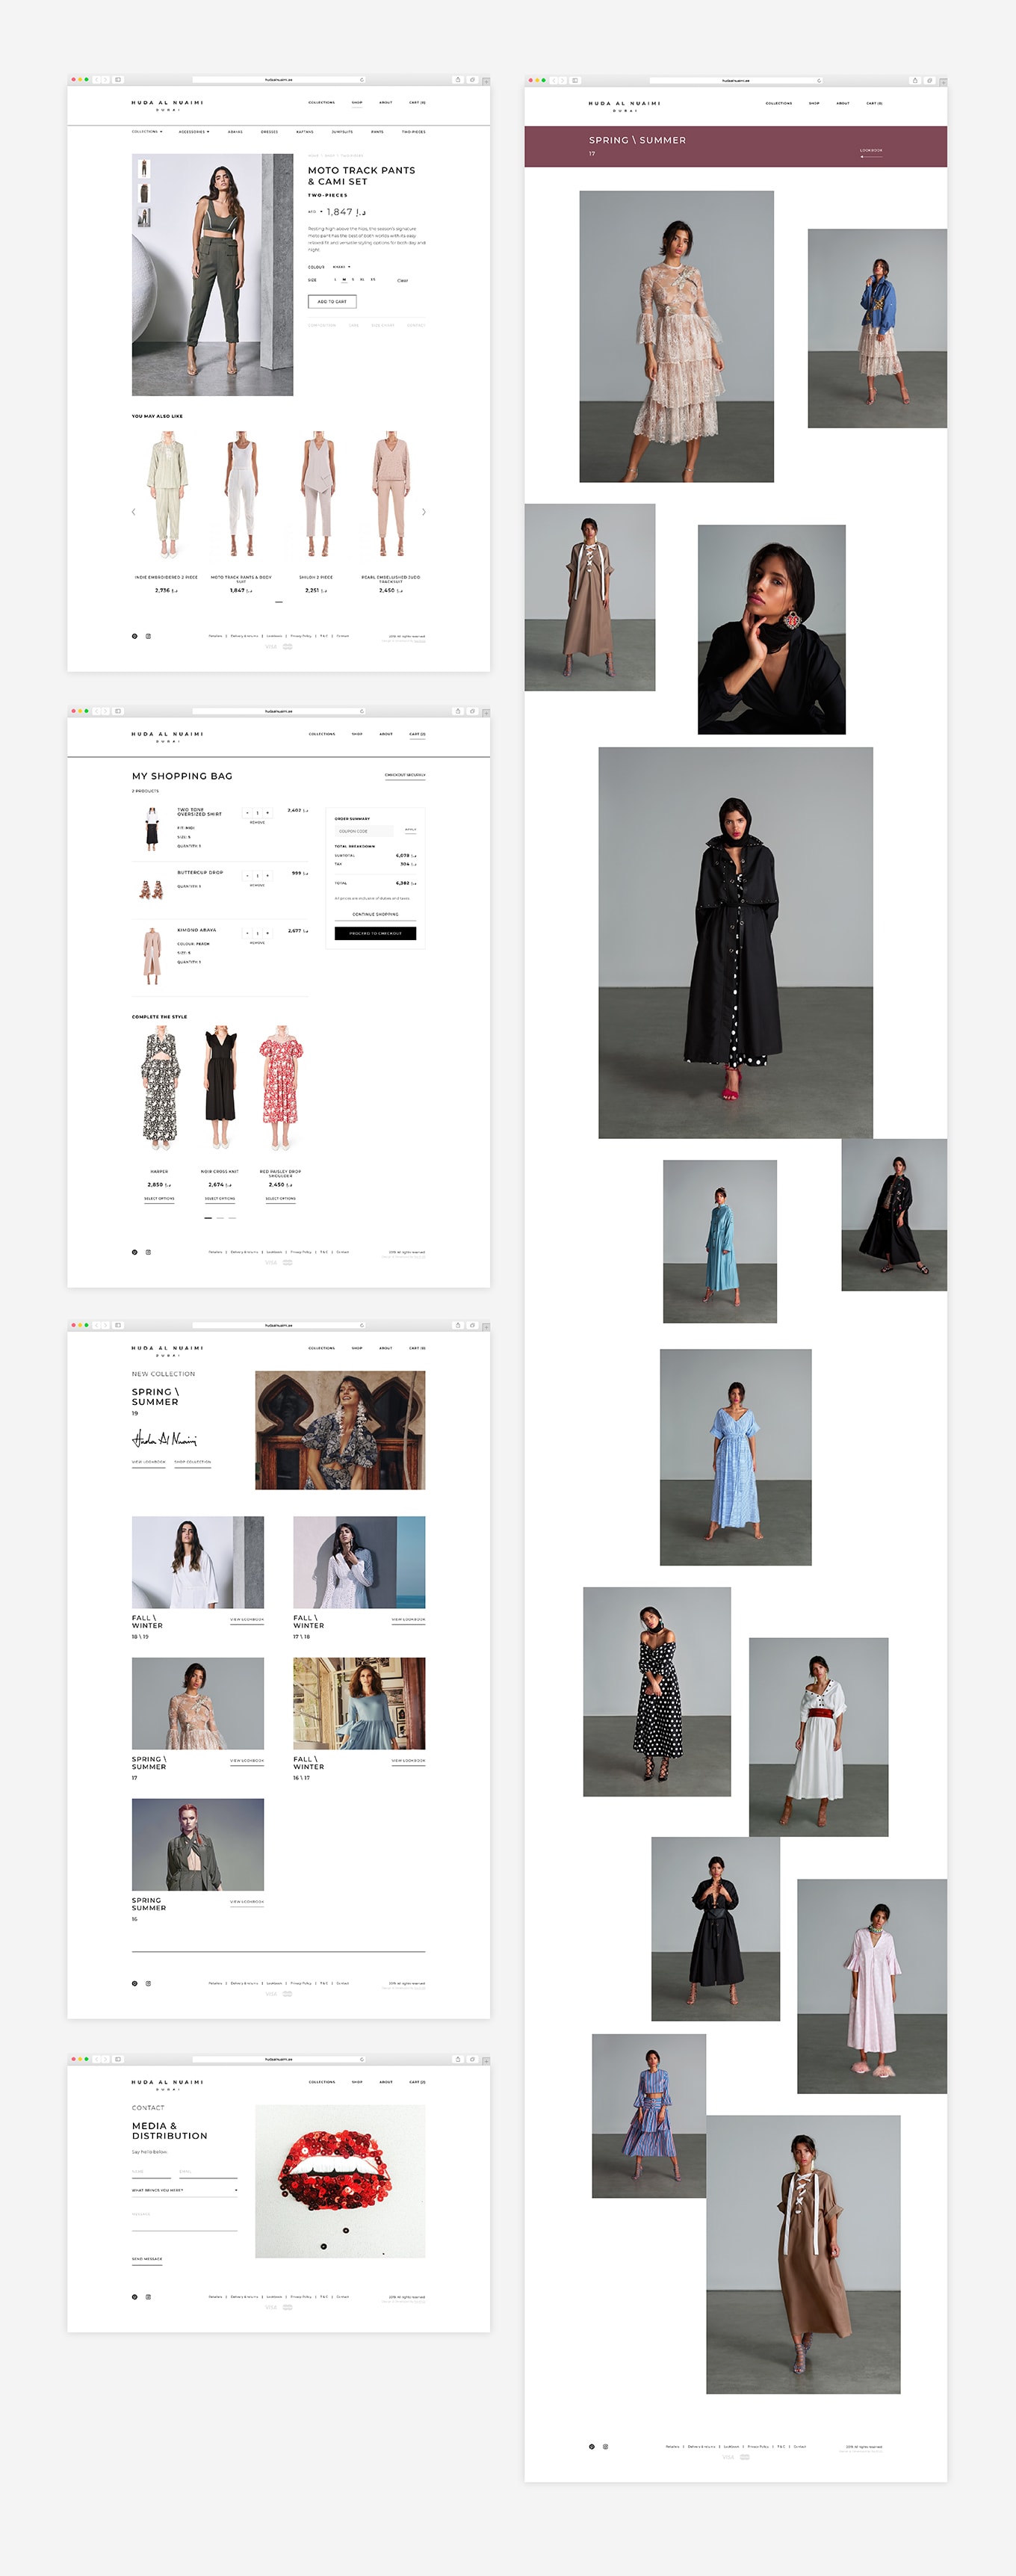Click Coupon Code input field
This screenshot has height=2576, width=1016.
pos(363,831)
